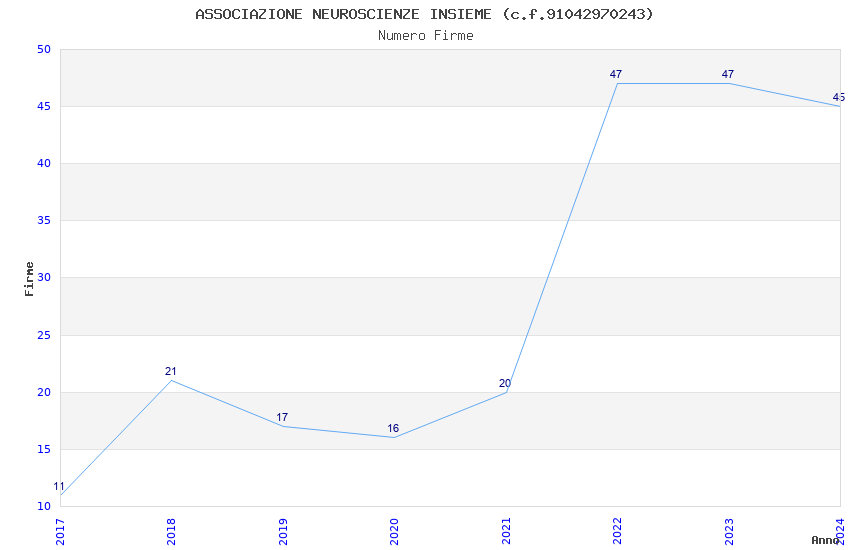Select the 2023 x-axis tick label
Screen dimensions: 850x550
click(x=729, y=532)
